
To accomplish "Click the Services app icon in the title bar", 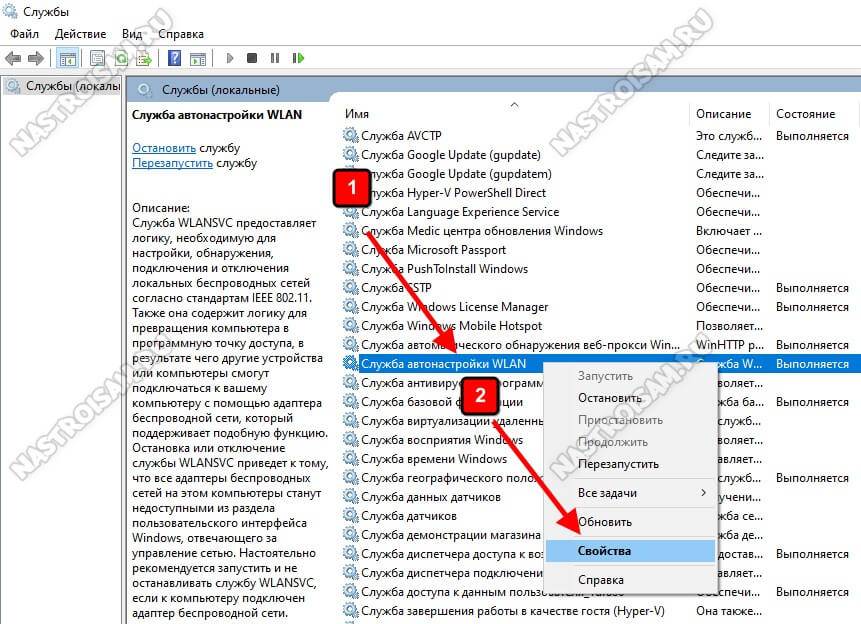I will point(10,11).
